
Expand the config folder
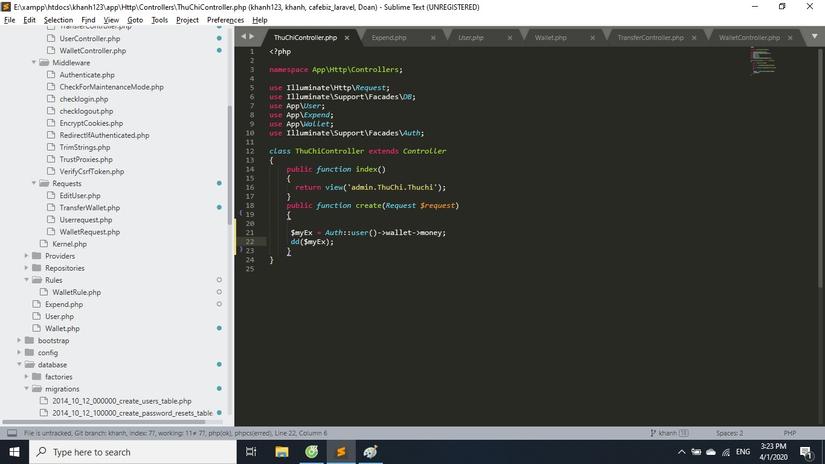[19, 352]
